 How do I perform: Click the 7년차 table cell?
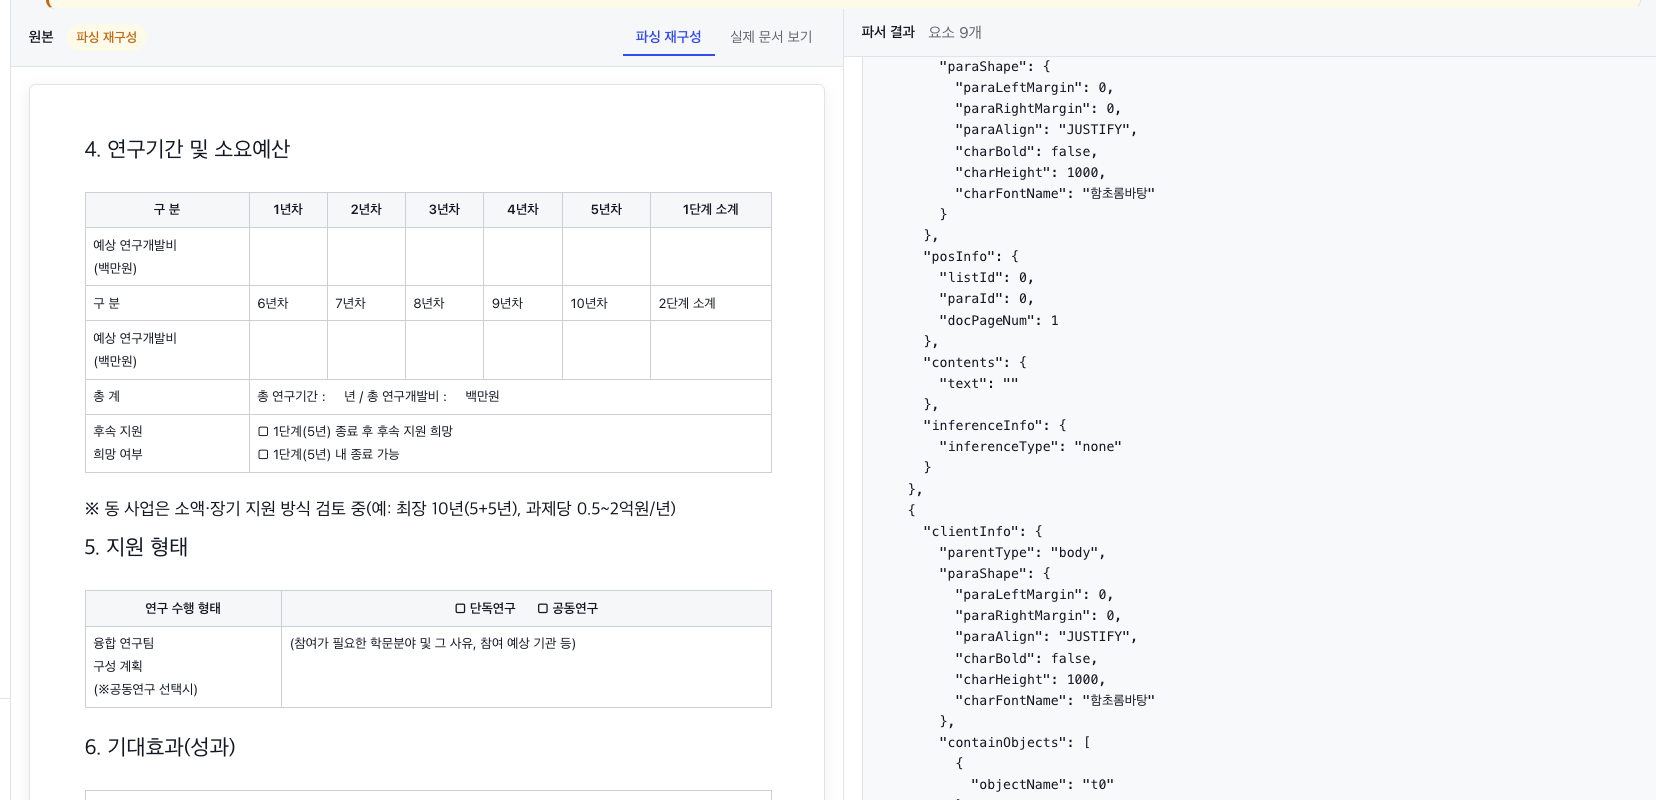click(x=366, y=303)
